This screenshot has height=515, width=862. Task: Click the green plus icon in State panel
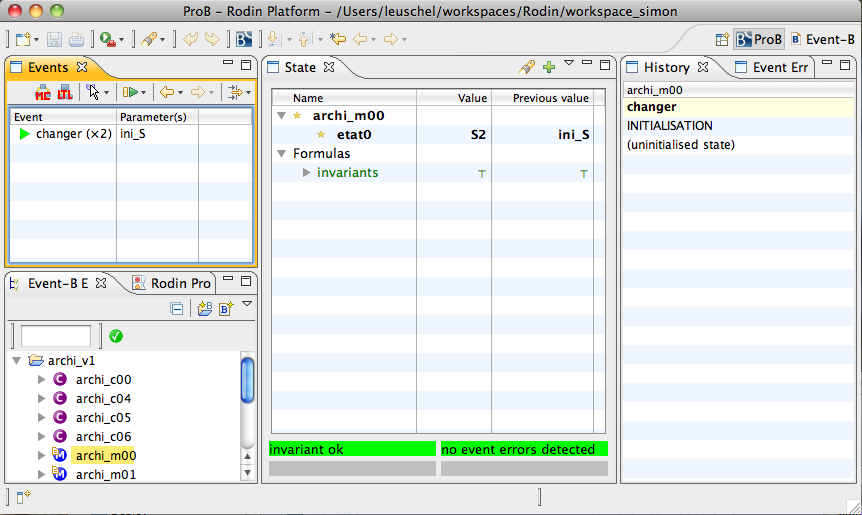[x=548, y=67]
